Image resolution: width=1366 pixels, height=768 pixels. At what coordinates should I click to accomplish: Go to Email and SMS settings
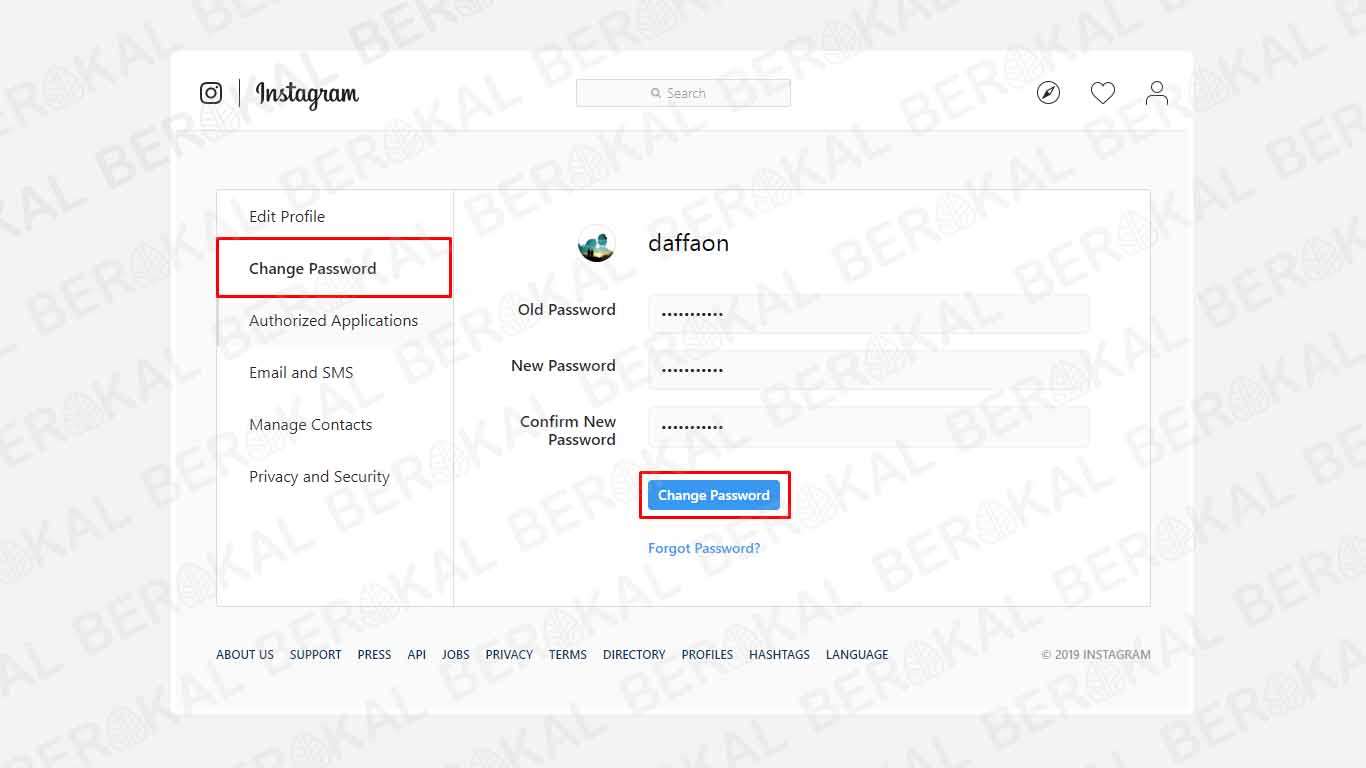(x=301, y=372)
